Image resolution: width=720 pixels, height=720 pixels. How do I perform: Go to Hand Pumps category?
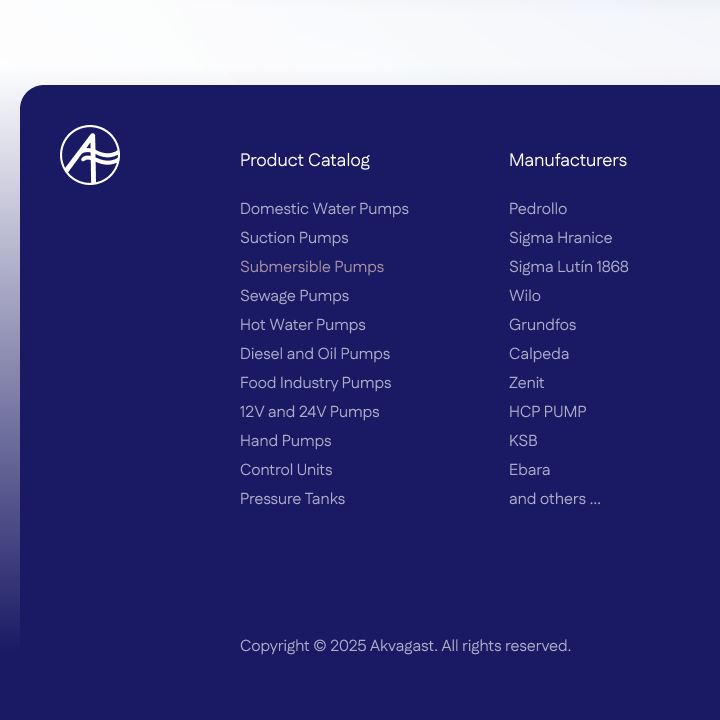(285, 441)
